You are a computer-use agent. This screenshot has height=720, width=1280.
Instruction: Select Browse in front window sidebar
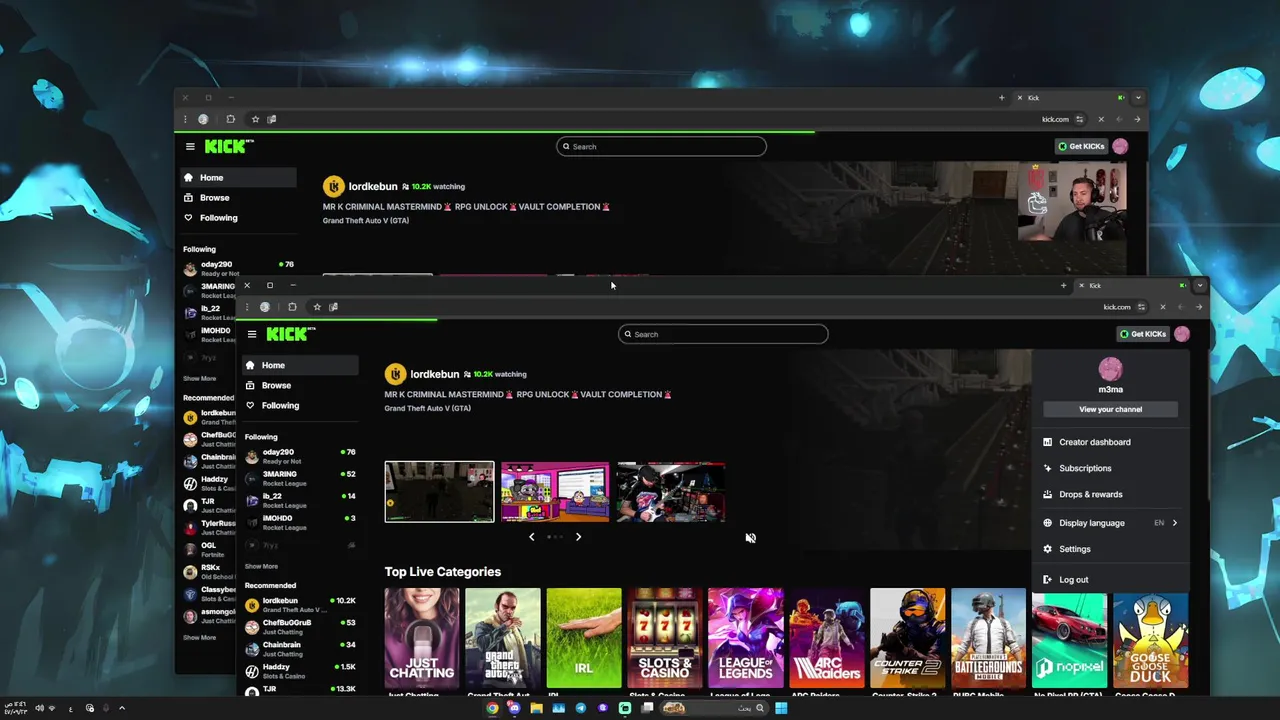(299, 385)
